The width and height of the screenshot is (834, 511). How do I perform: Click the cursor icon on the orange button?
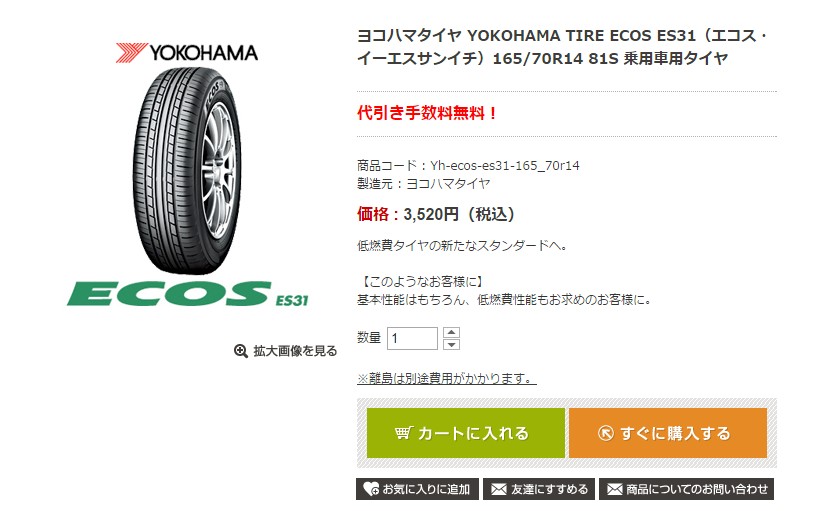[x=605, y=433]
